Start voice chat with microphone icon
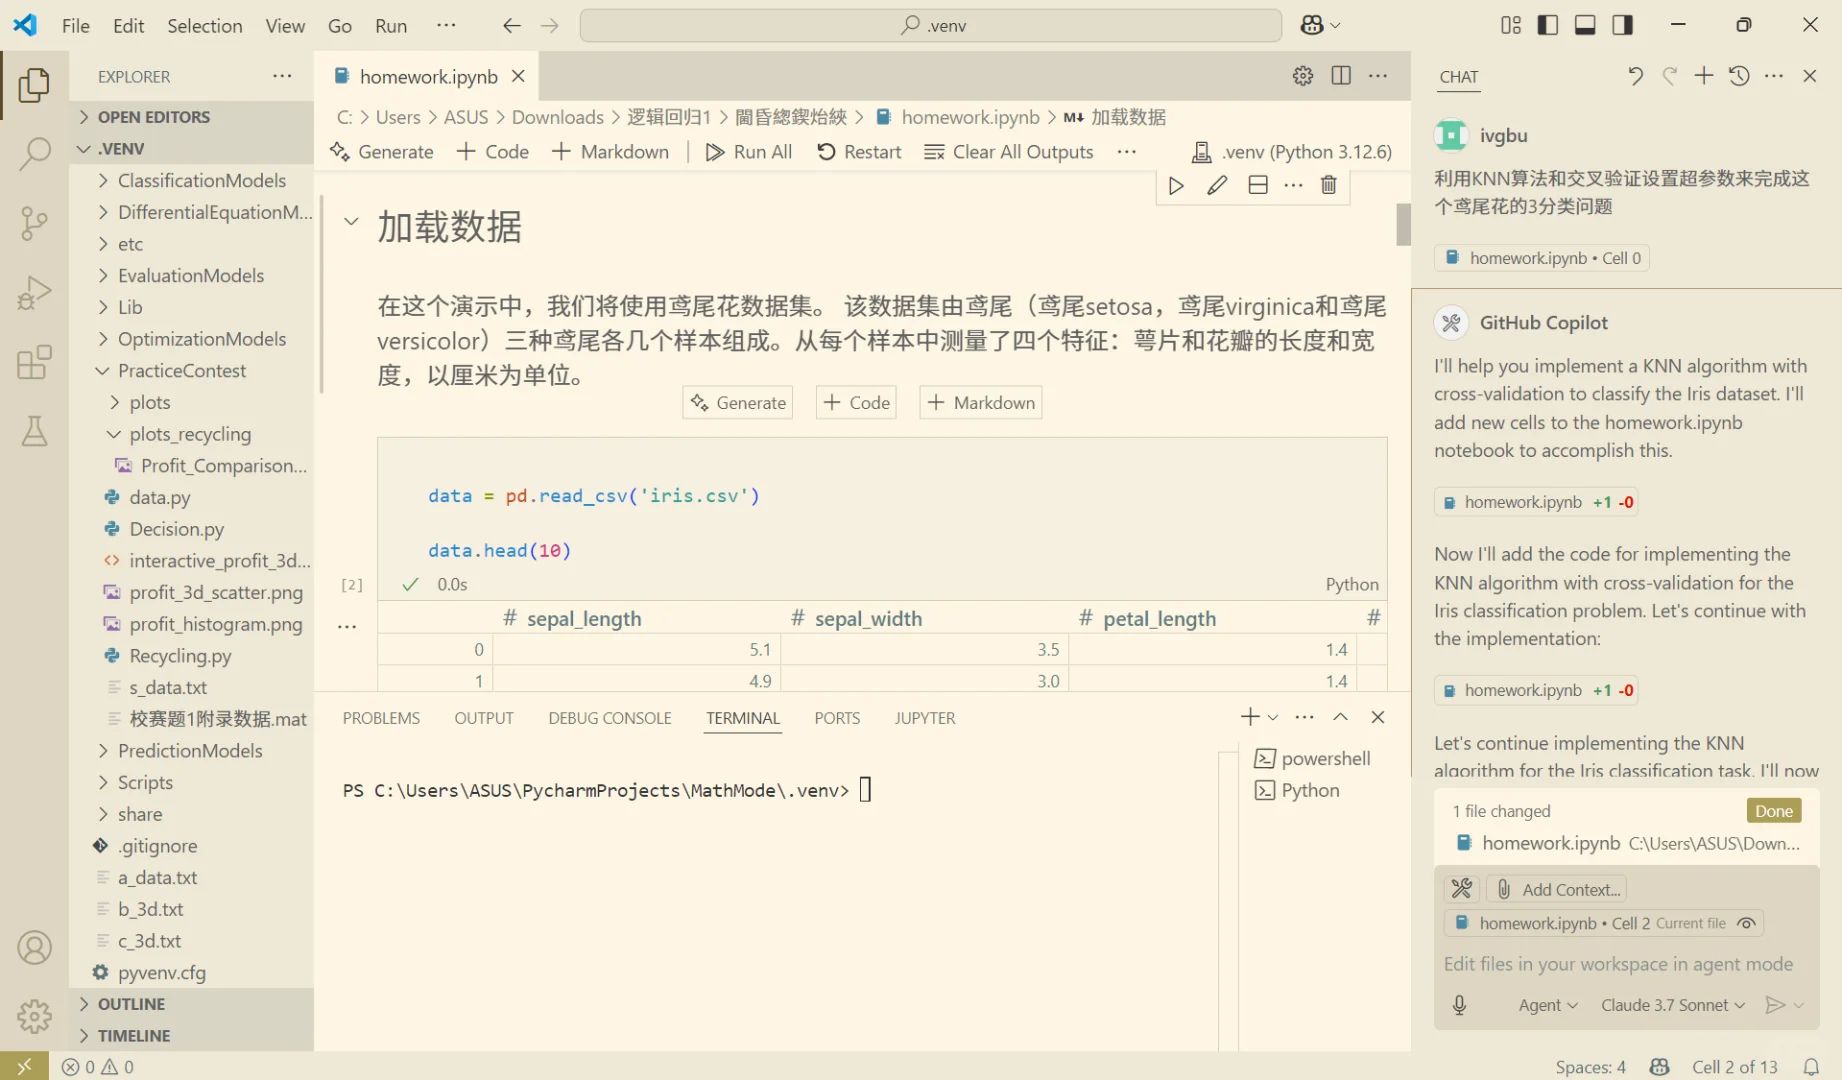This screenshot has width=1842, height=1080. 1459,1005
